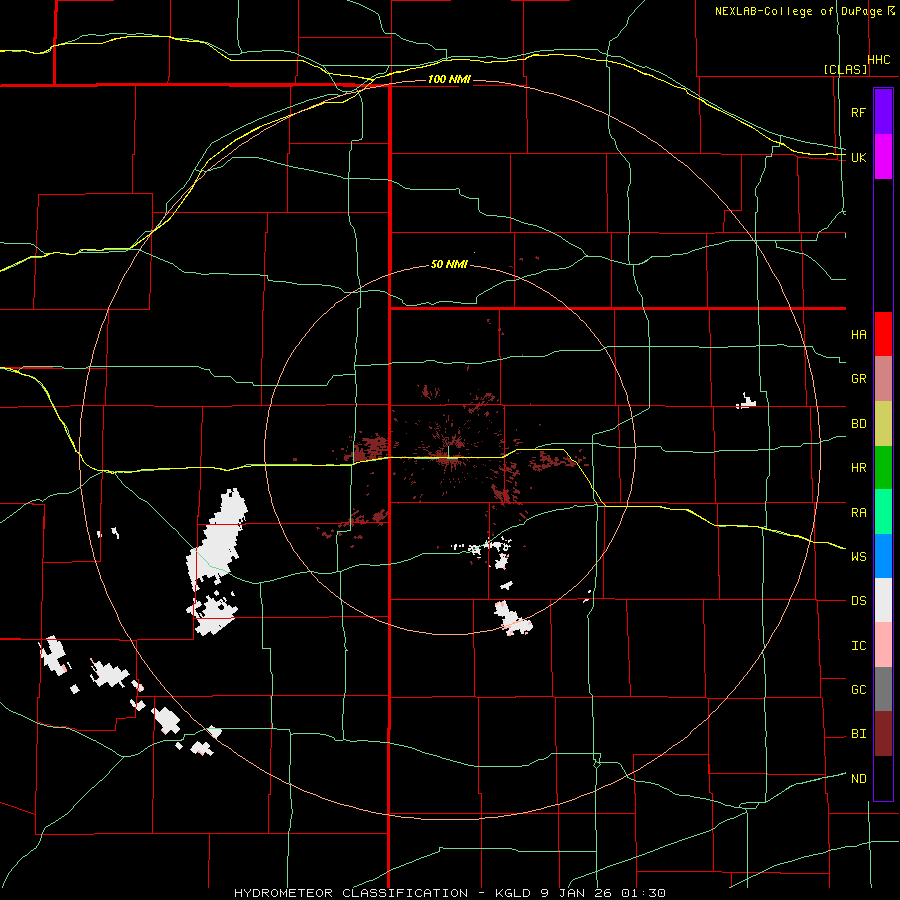Click the WS legend label
Screen dimensions: 900x900
[x=858, y=557]
